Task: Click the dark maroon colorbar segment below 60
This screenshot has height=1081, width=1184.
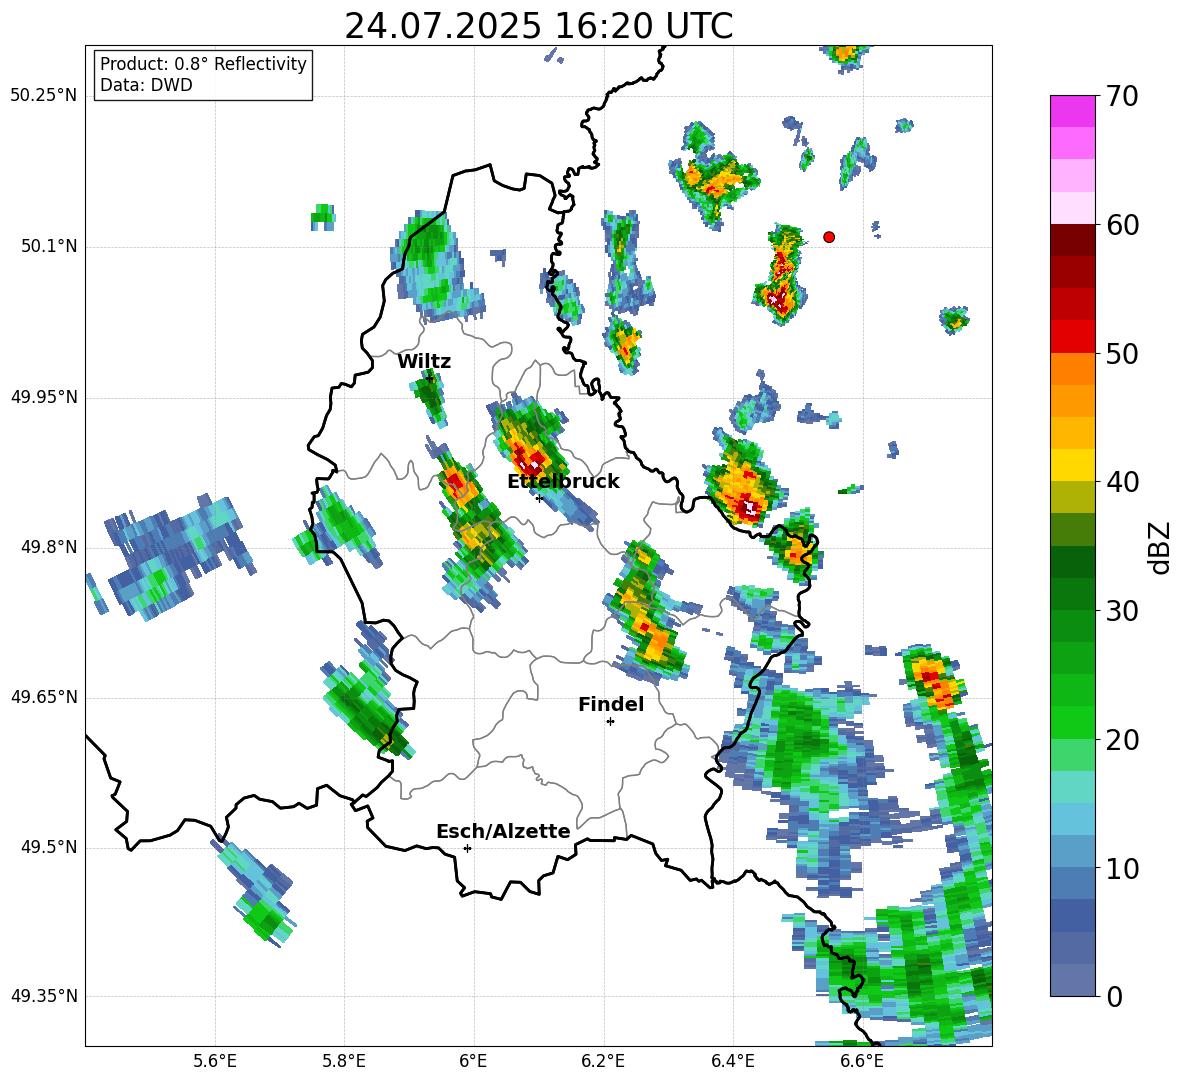Action: pyautogui.click(x=1072, y=240)
